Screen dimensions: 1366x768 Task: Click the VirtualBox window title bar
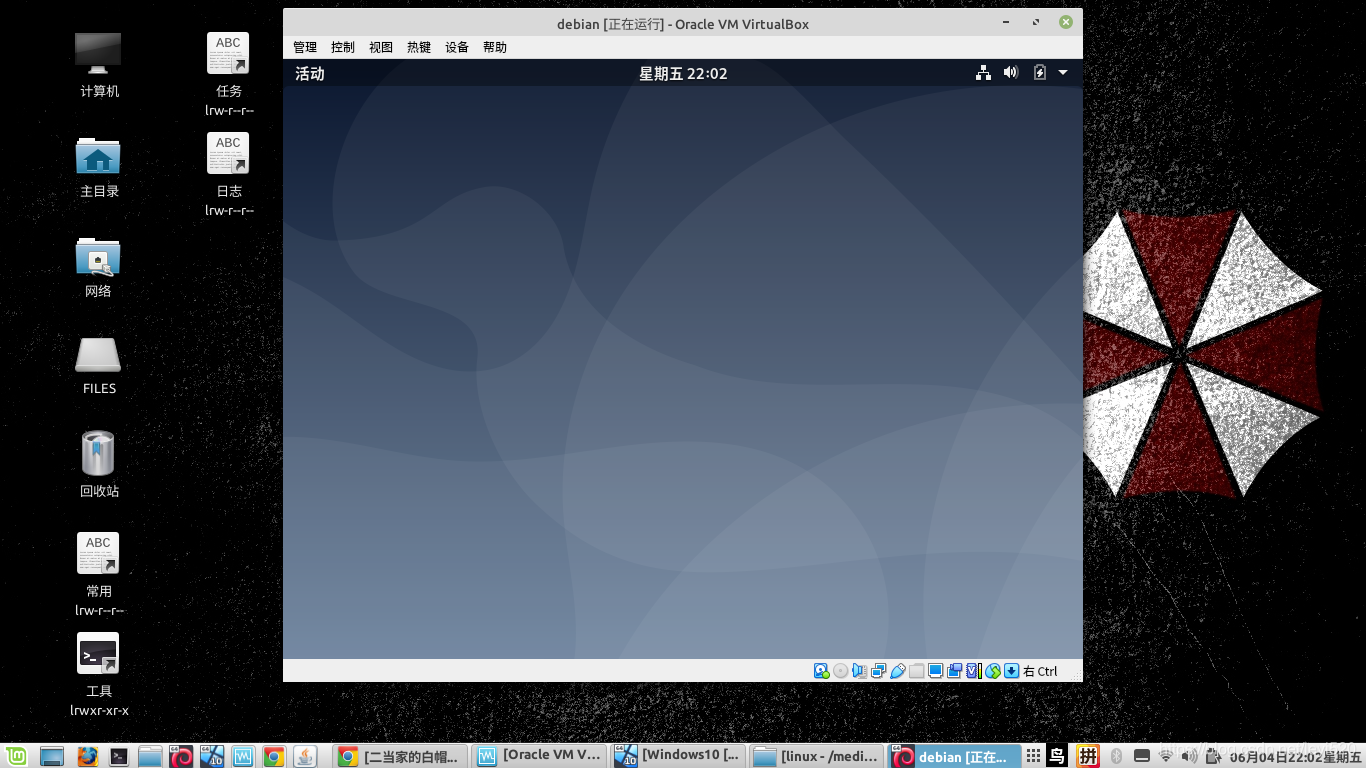(683, 23)
